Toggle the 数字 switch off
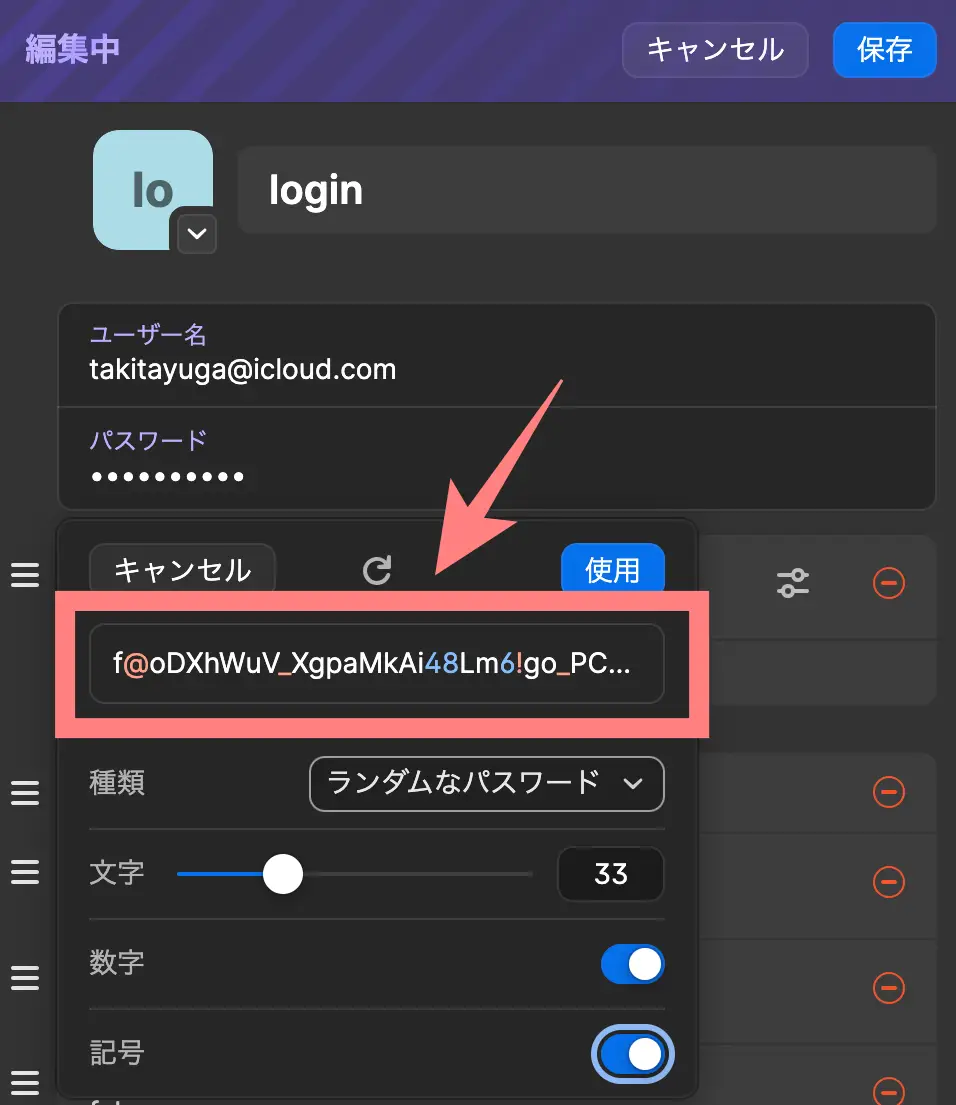Image resolution: width=956 pixels, height=1105 pixels. (632, 964)
